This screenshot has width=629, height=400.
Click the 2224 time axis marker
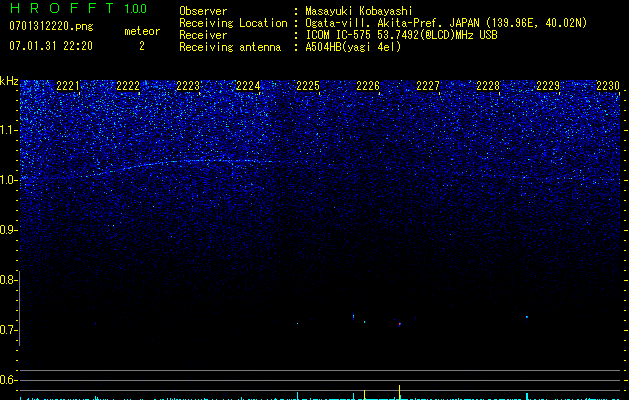click(248, 86)
